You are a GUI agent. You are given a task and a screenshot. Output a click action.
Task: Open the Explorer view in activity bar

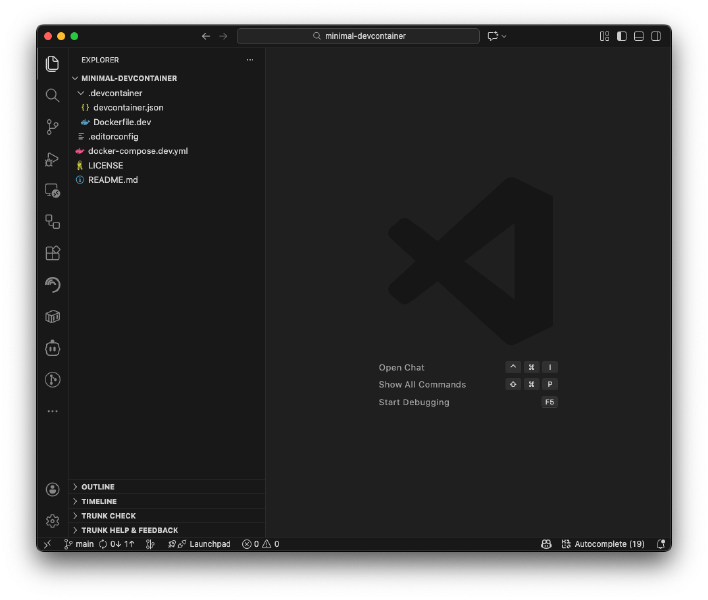(x=52, y=64)
